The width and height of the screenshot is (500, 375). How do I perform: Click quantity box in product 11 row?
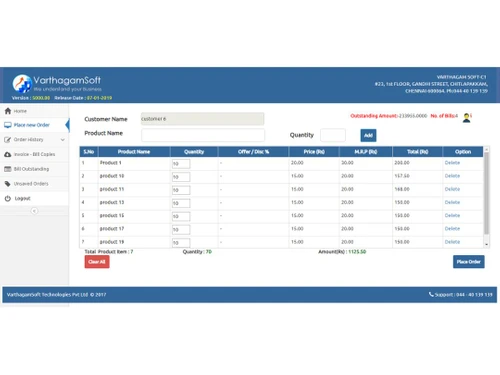coord(181,190)
